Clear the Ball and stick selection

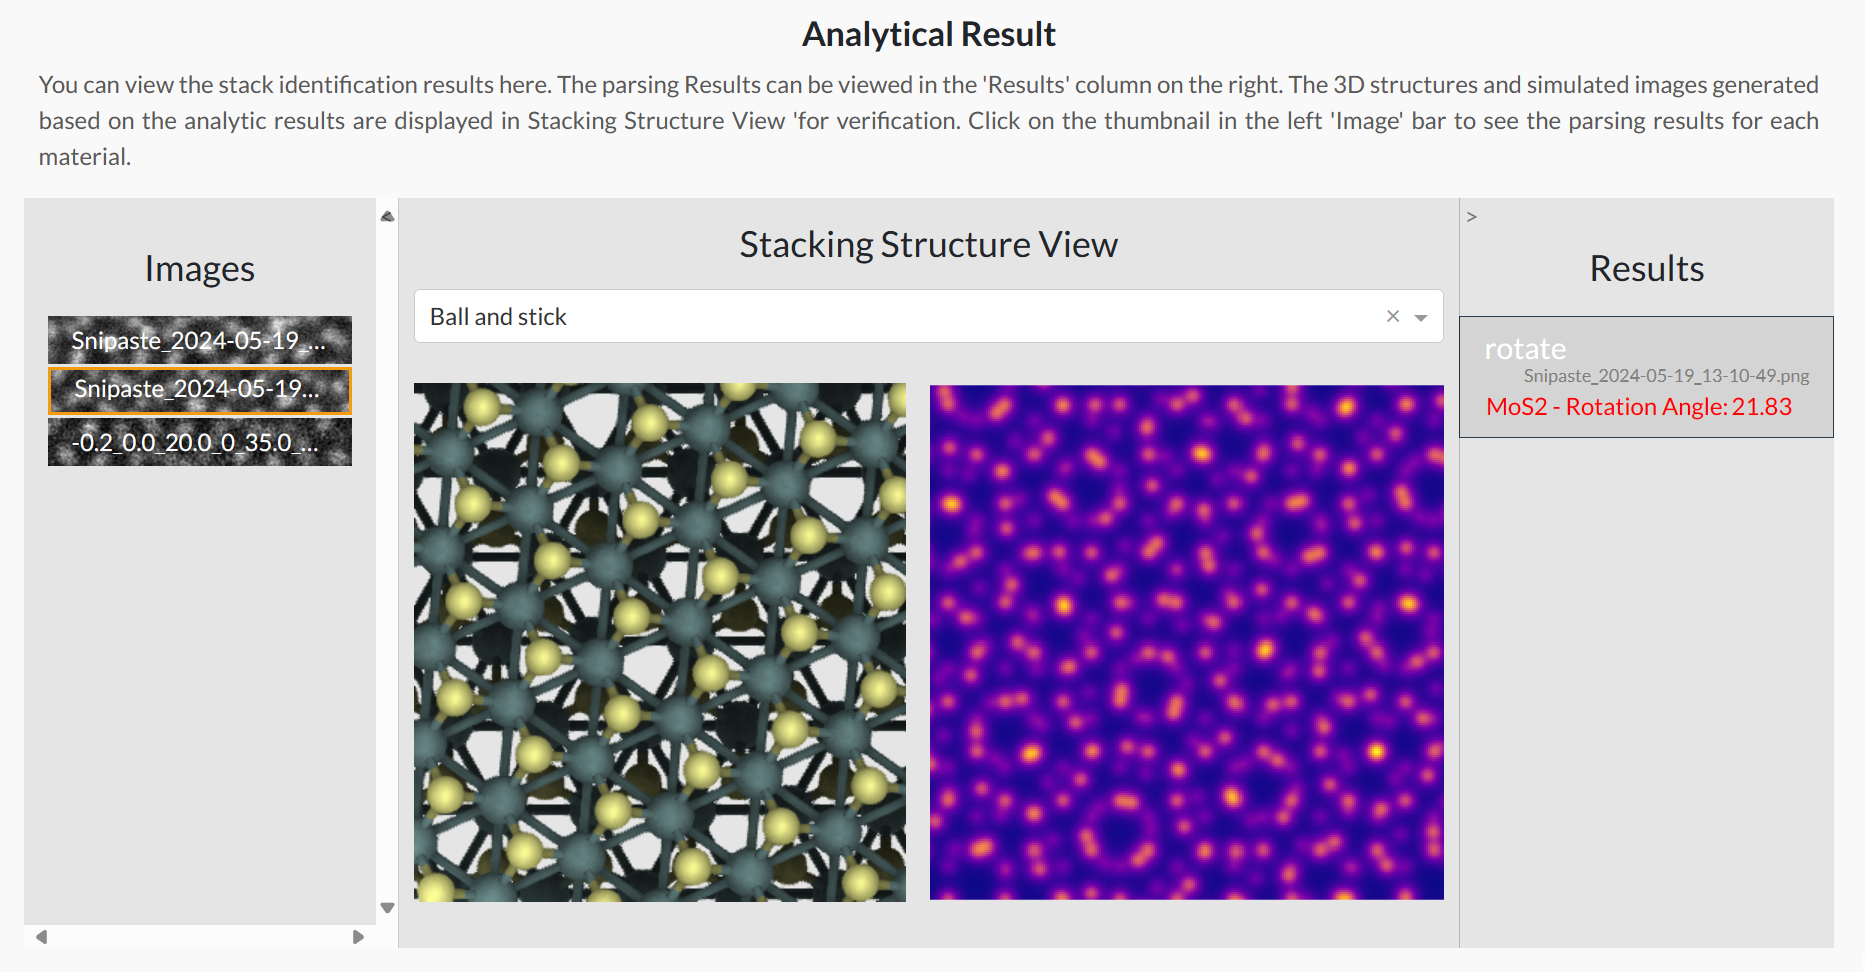[x=1392, y=316]
